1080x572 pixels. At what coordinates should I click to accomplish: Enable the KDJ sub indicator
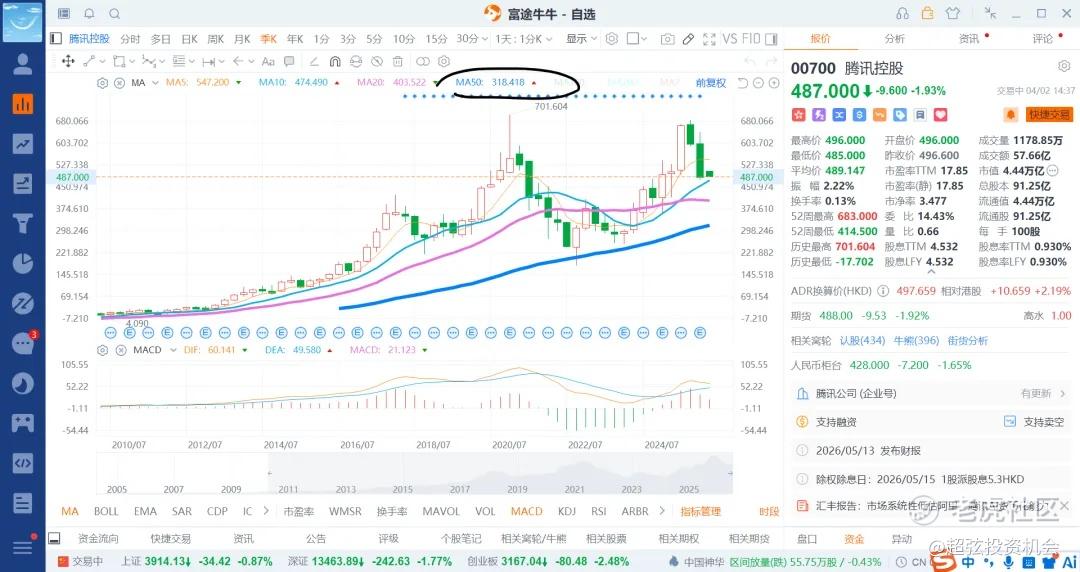click(567, 511)
